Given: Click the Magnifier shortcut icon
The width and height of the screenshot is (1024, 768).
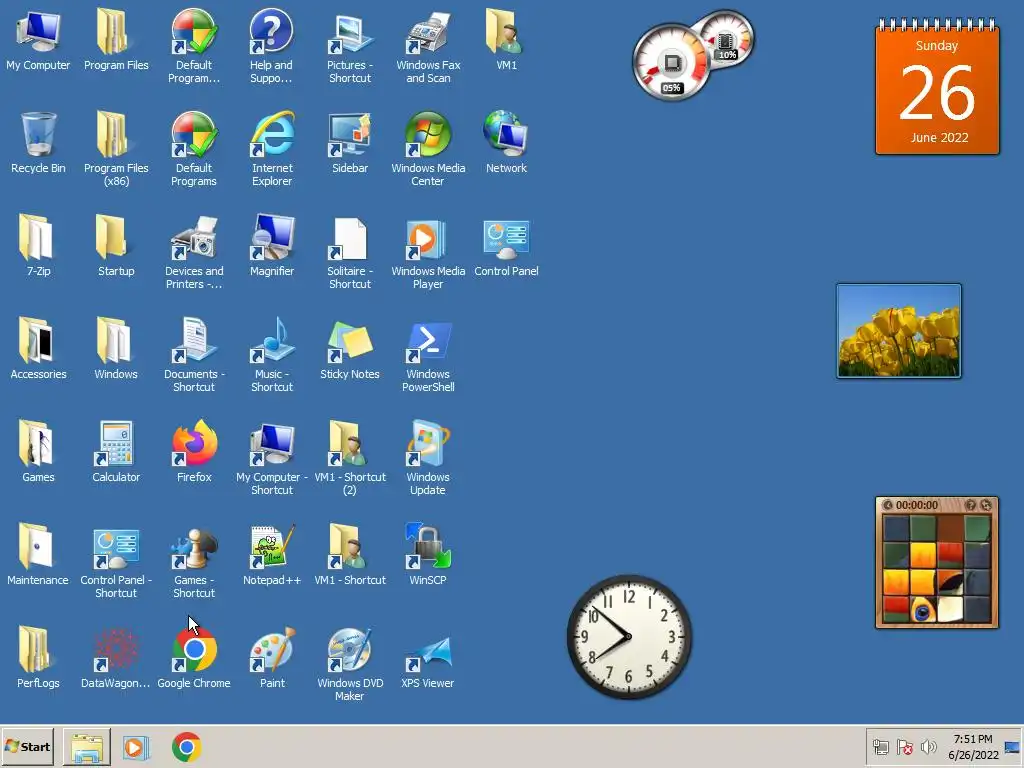Looking at the screenshot, I should (x=272, y=246).
